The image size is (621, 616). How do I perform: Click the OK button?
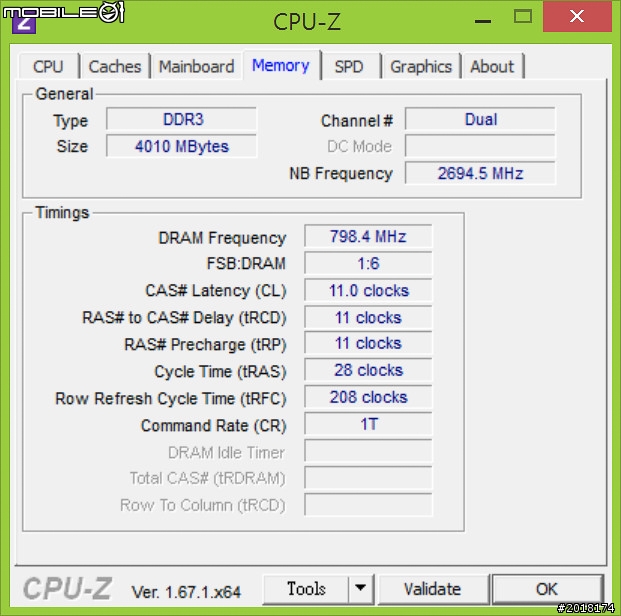(547, 589)
